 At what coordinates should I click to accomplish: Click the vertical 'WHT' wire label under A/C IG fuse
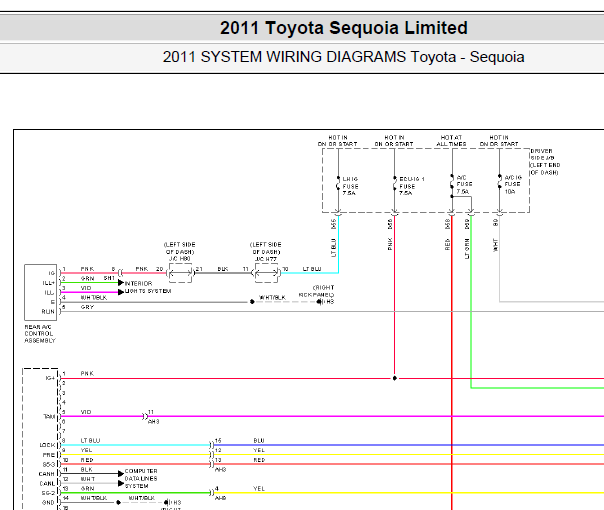click(x=495, y=245)
